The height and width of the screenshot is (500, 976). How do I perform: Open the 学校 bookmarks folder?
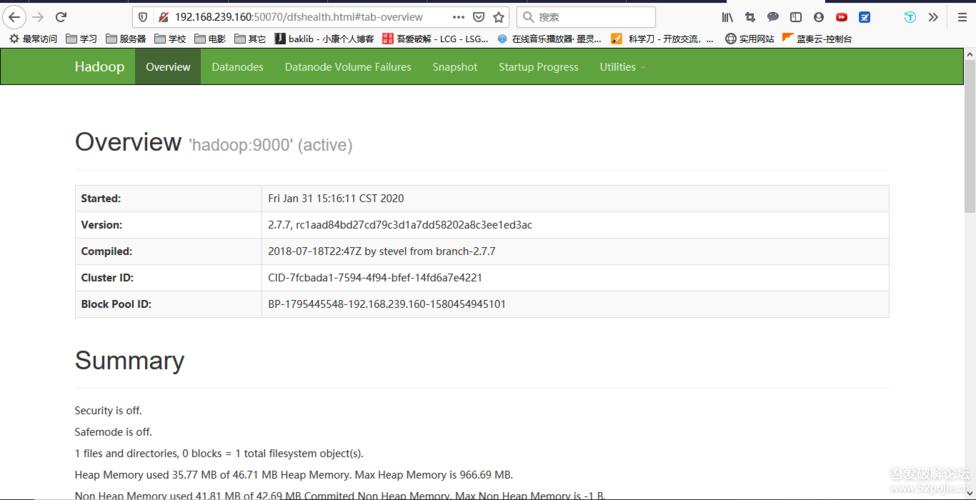tap(170, 39)
